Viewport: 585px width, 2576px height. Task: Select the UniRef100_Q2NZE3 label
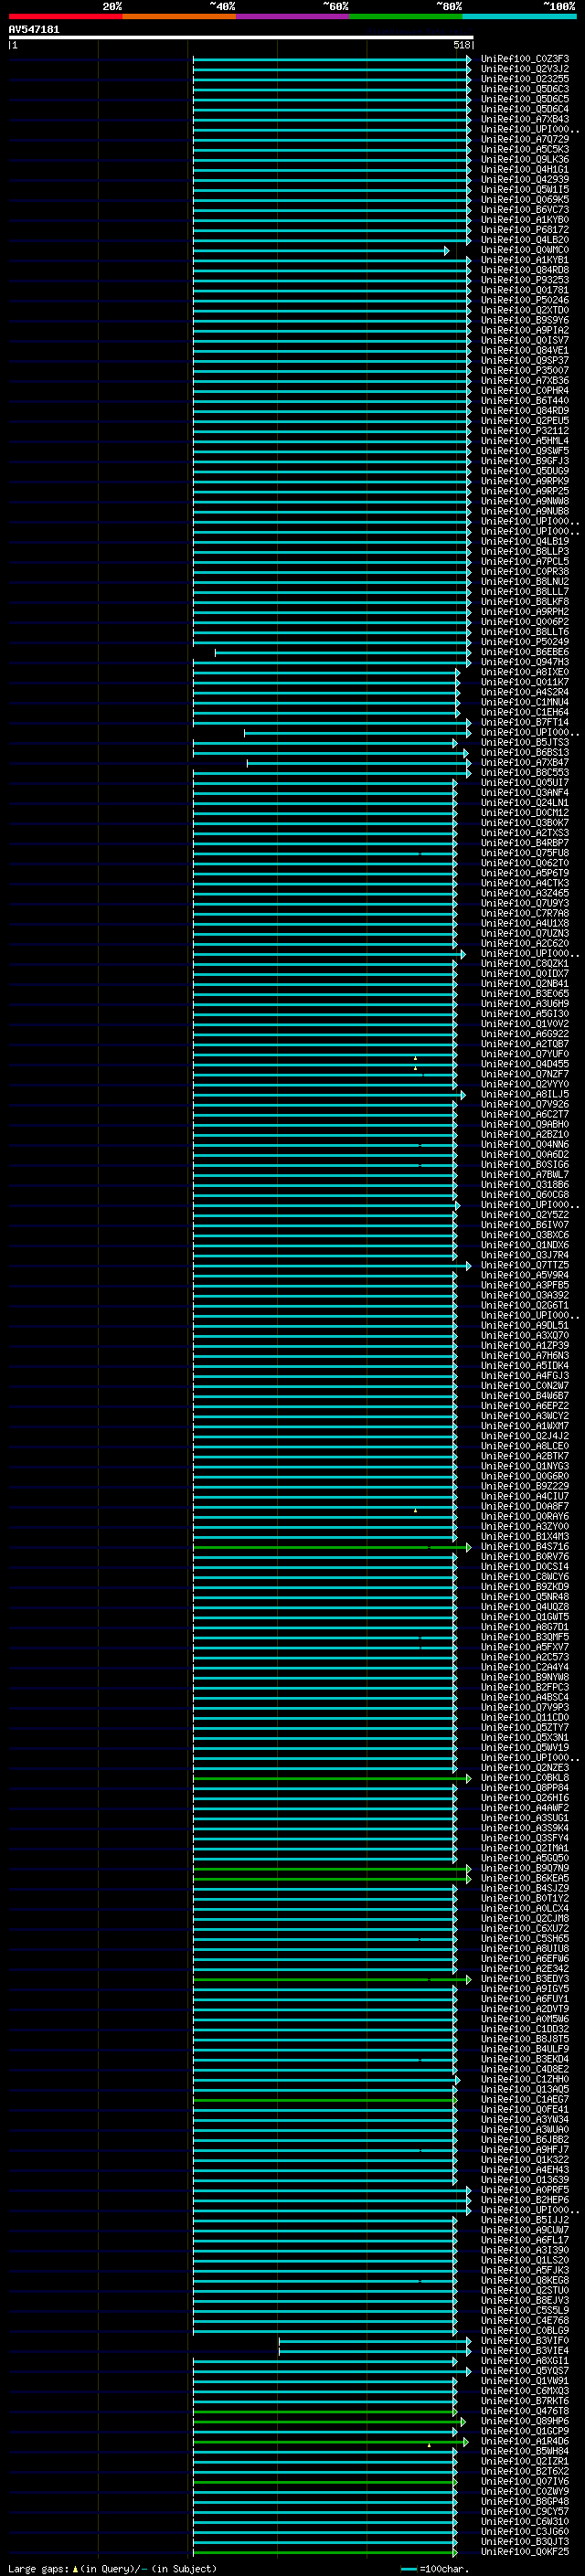(x=525, y=1768)
